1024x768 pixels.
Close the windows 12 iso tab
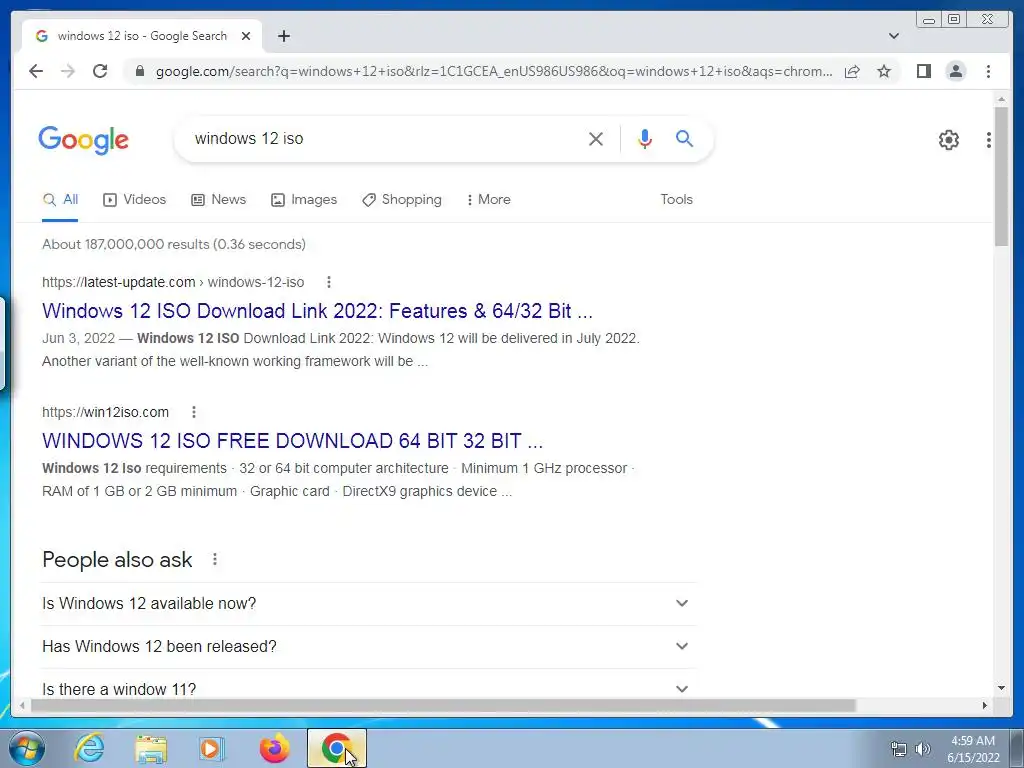[246, 36]
